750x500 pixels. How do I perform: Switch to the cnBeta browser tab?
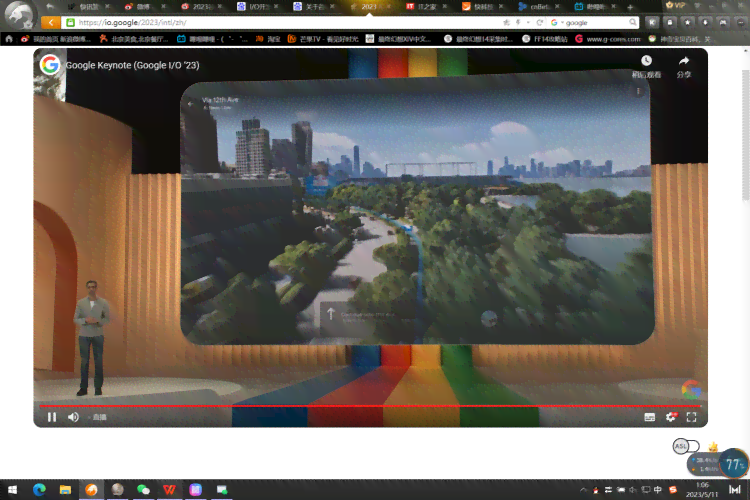pyautogui.click(x=539, y=7)
